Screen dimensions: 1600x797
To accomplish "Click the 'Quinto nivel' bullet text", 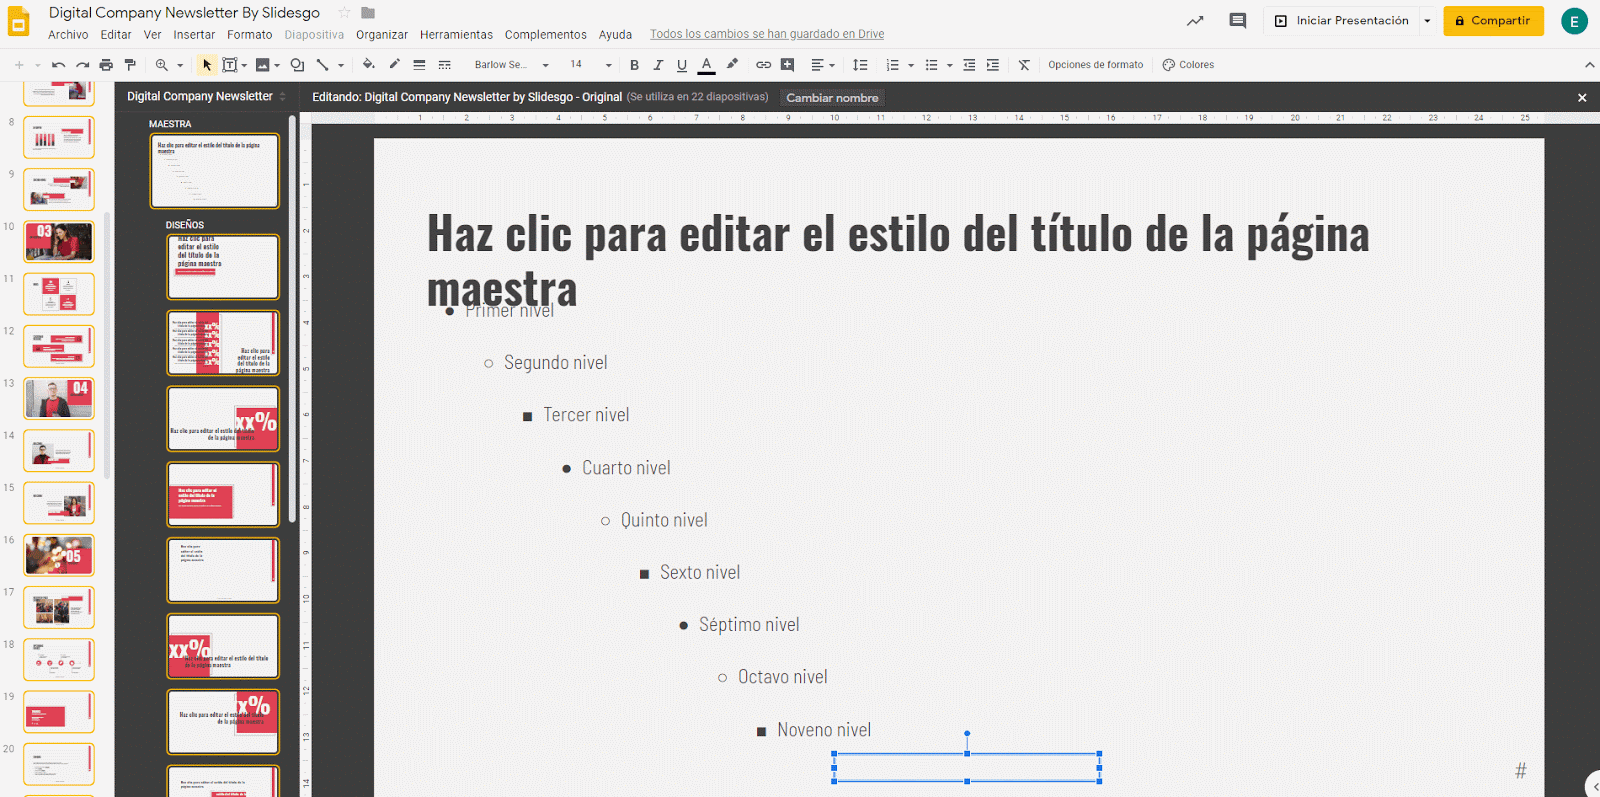I will [x=664, y=520].
